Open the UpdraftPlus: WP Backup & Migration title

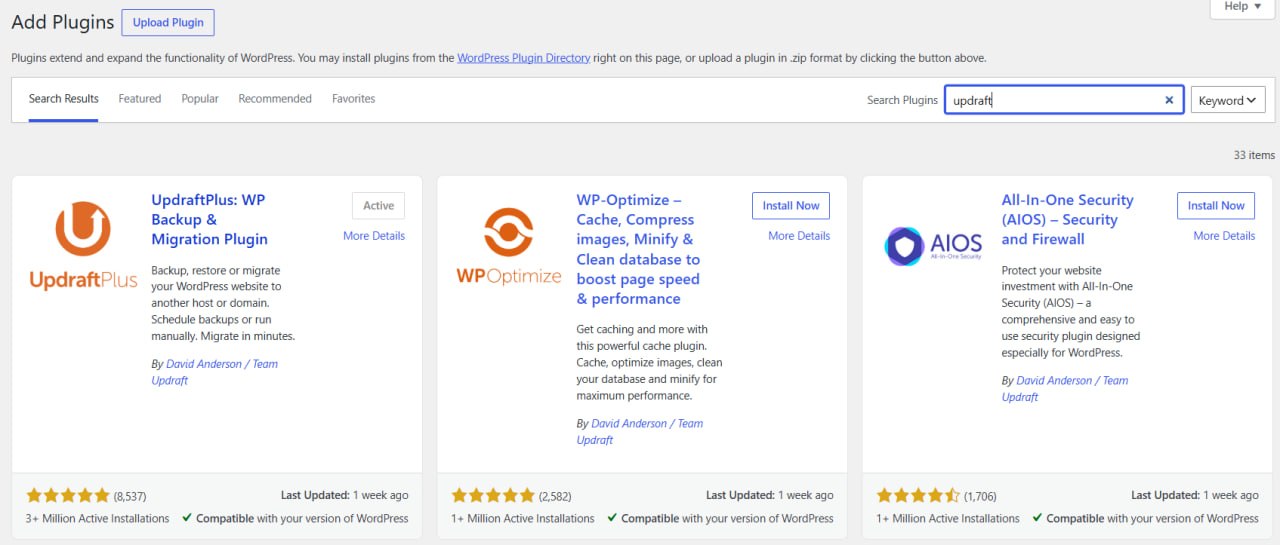pos(209,220)
